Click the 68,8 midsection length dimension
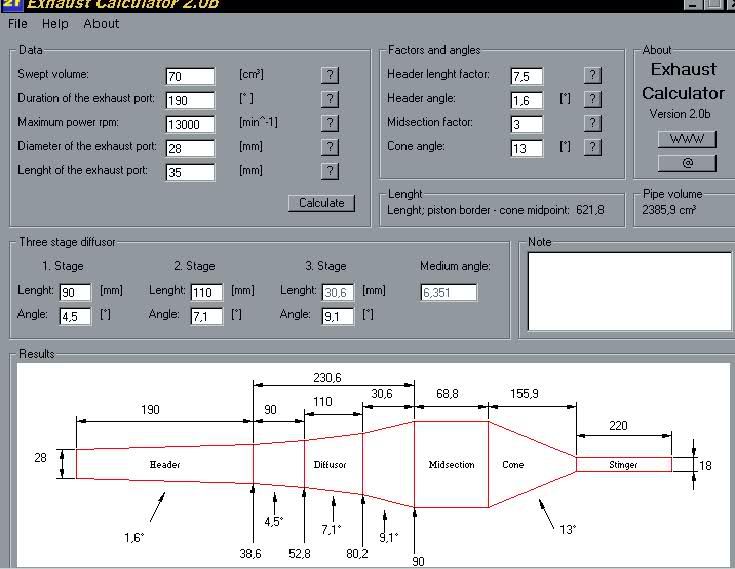735x569 pixels. point(447,393)
